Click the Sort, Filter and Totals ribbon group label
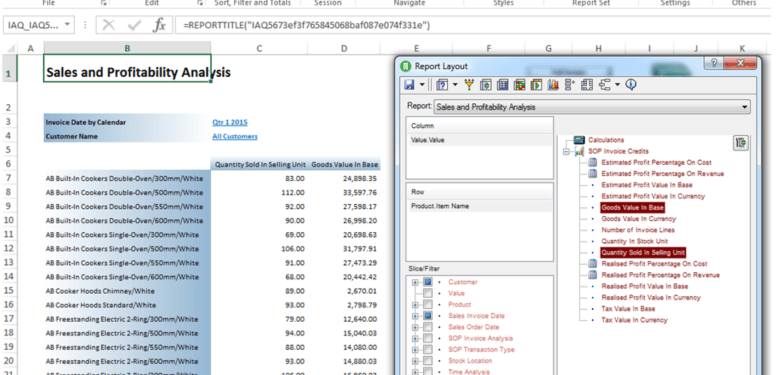Screen dimensions: 776x375 click(x=252, y=3)
